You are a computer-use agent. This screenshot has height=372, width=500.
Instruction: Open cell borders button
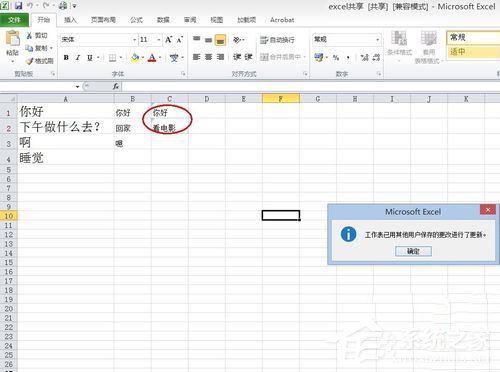click(x=113, y=58)
